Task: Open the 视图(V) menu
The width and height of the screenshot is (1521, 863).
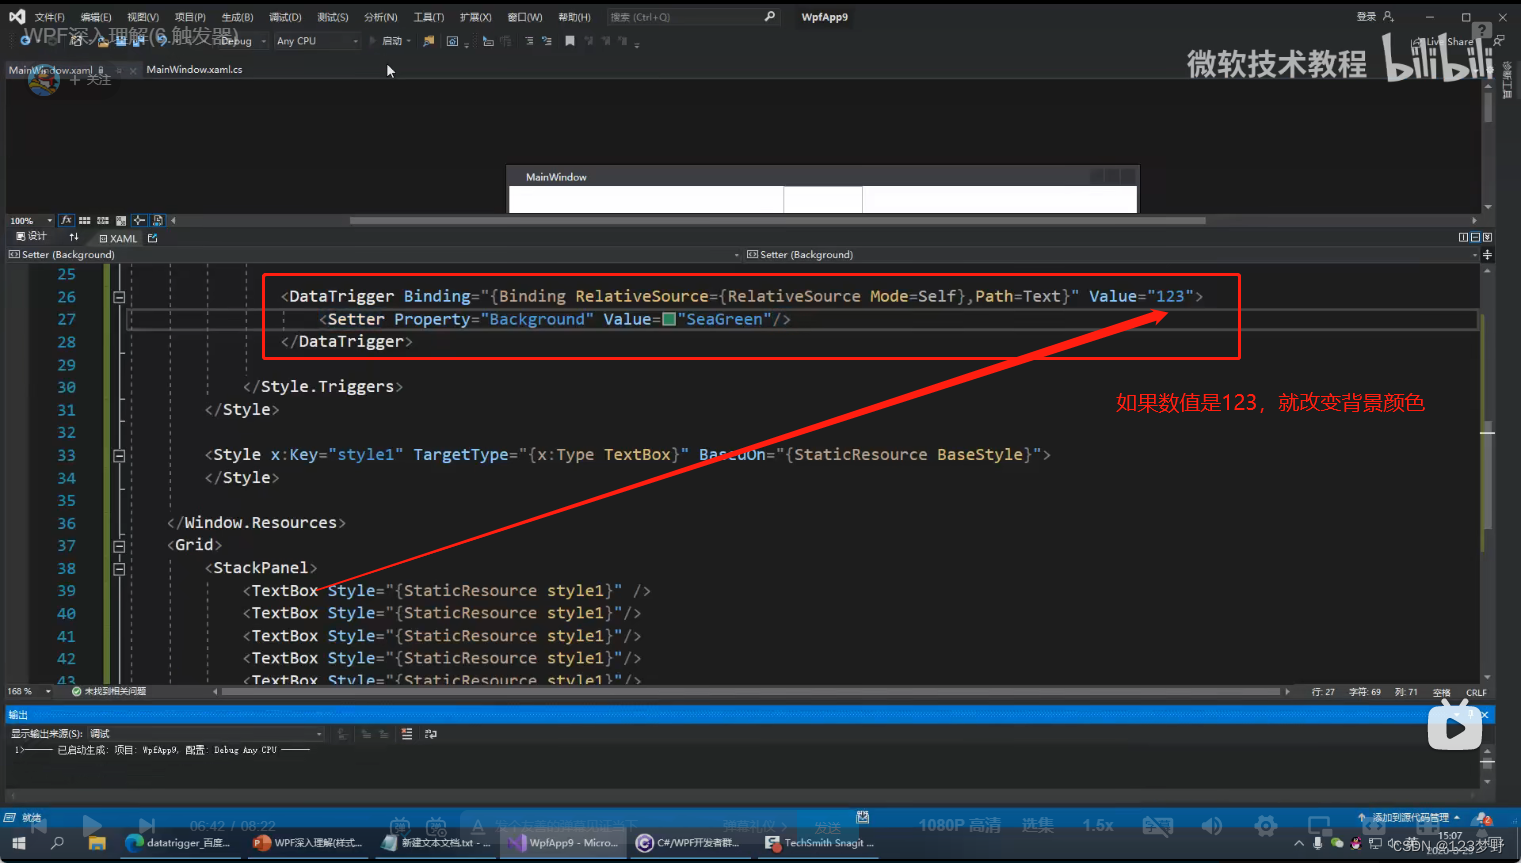Action: (143, 17)
